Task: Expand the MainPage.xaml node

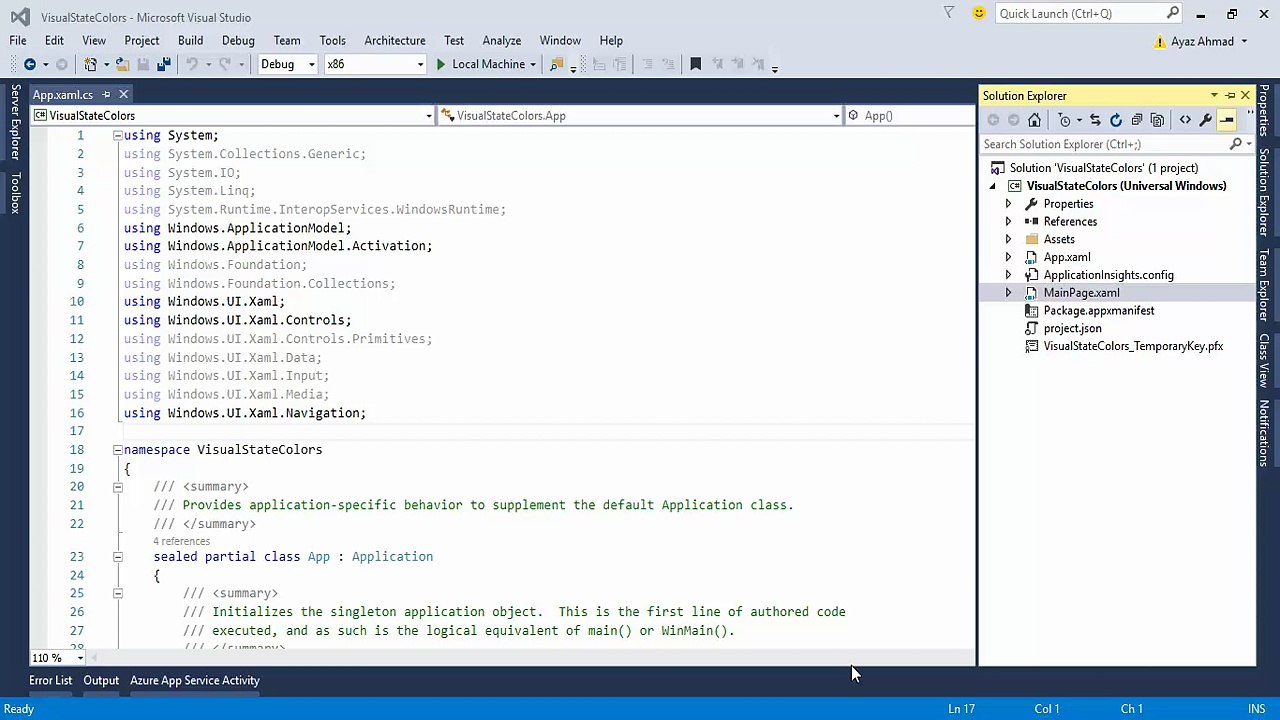Action: 1008,293
